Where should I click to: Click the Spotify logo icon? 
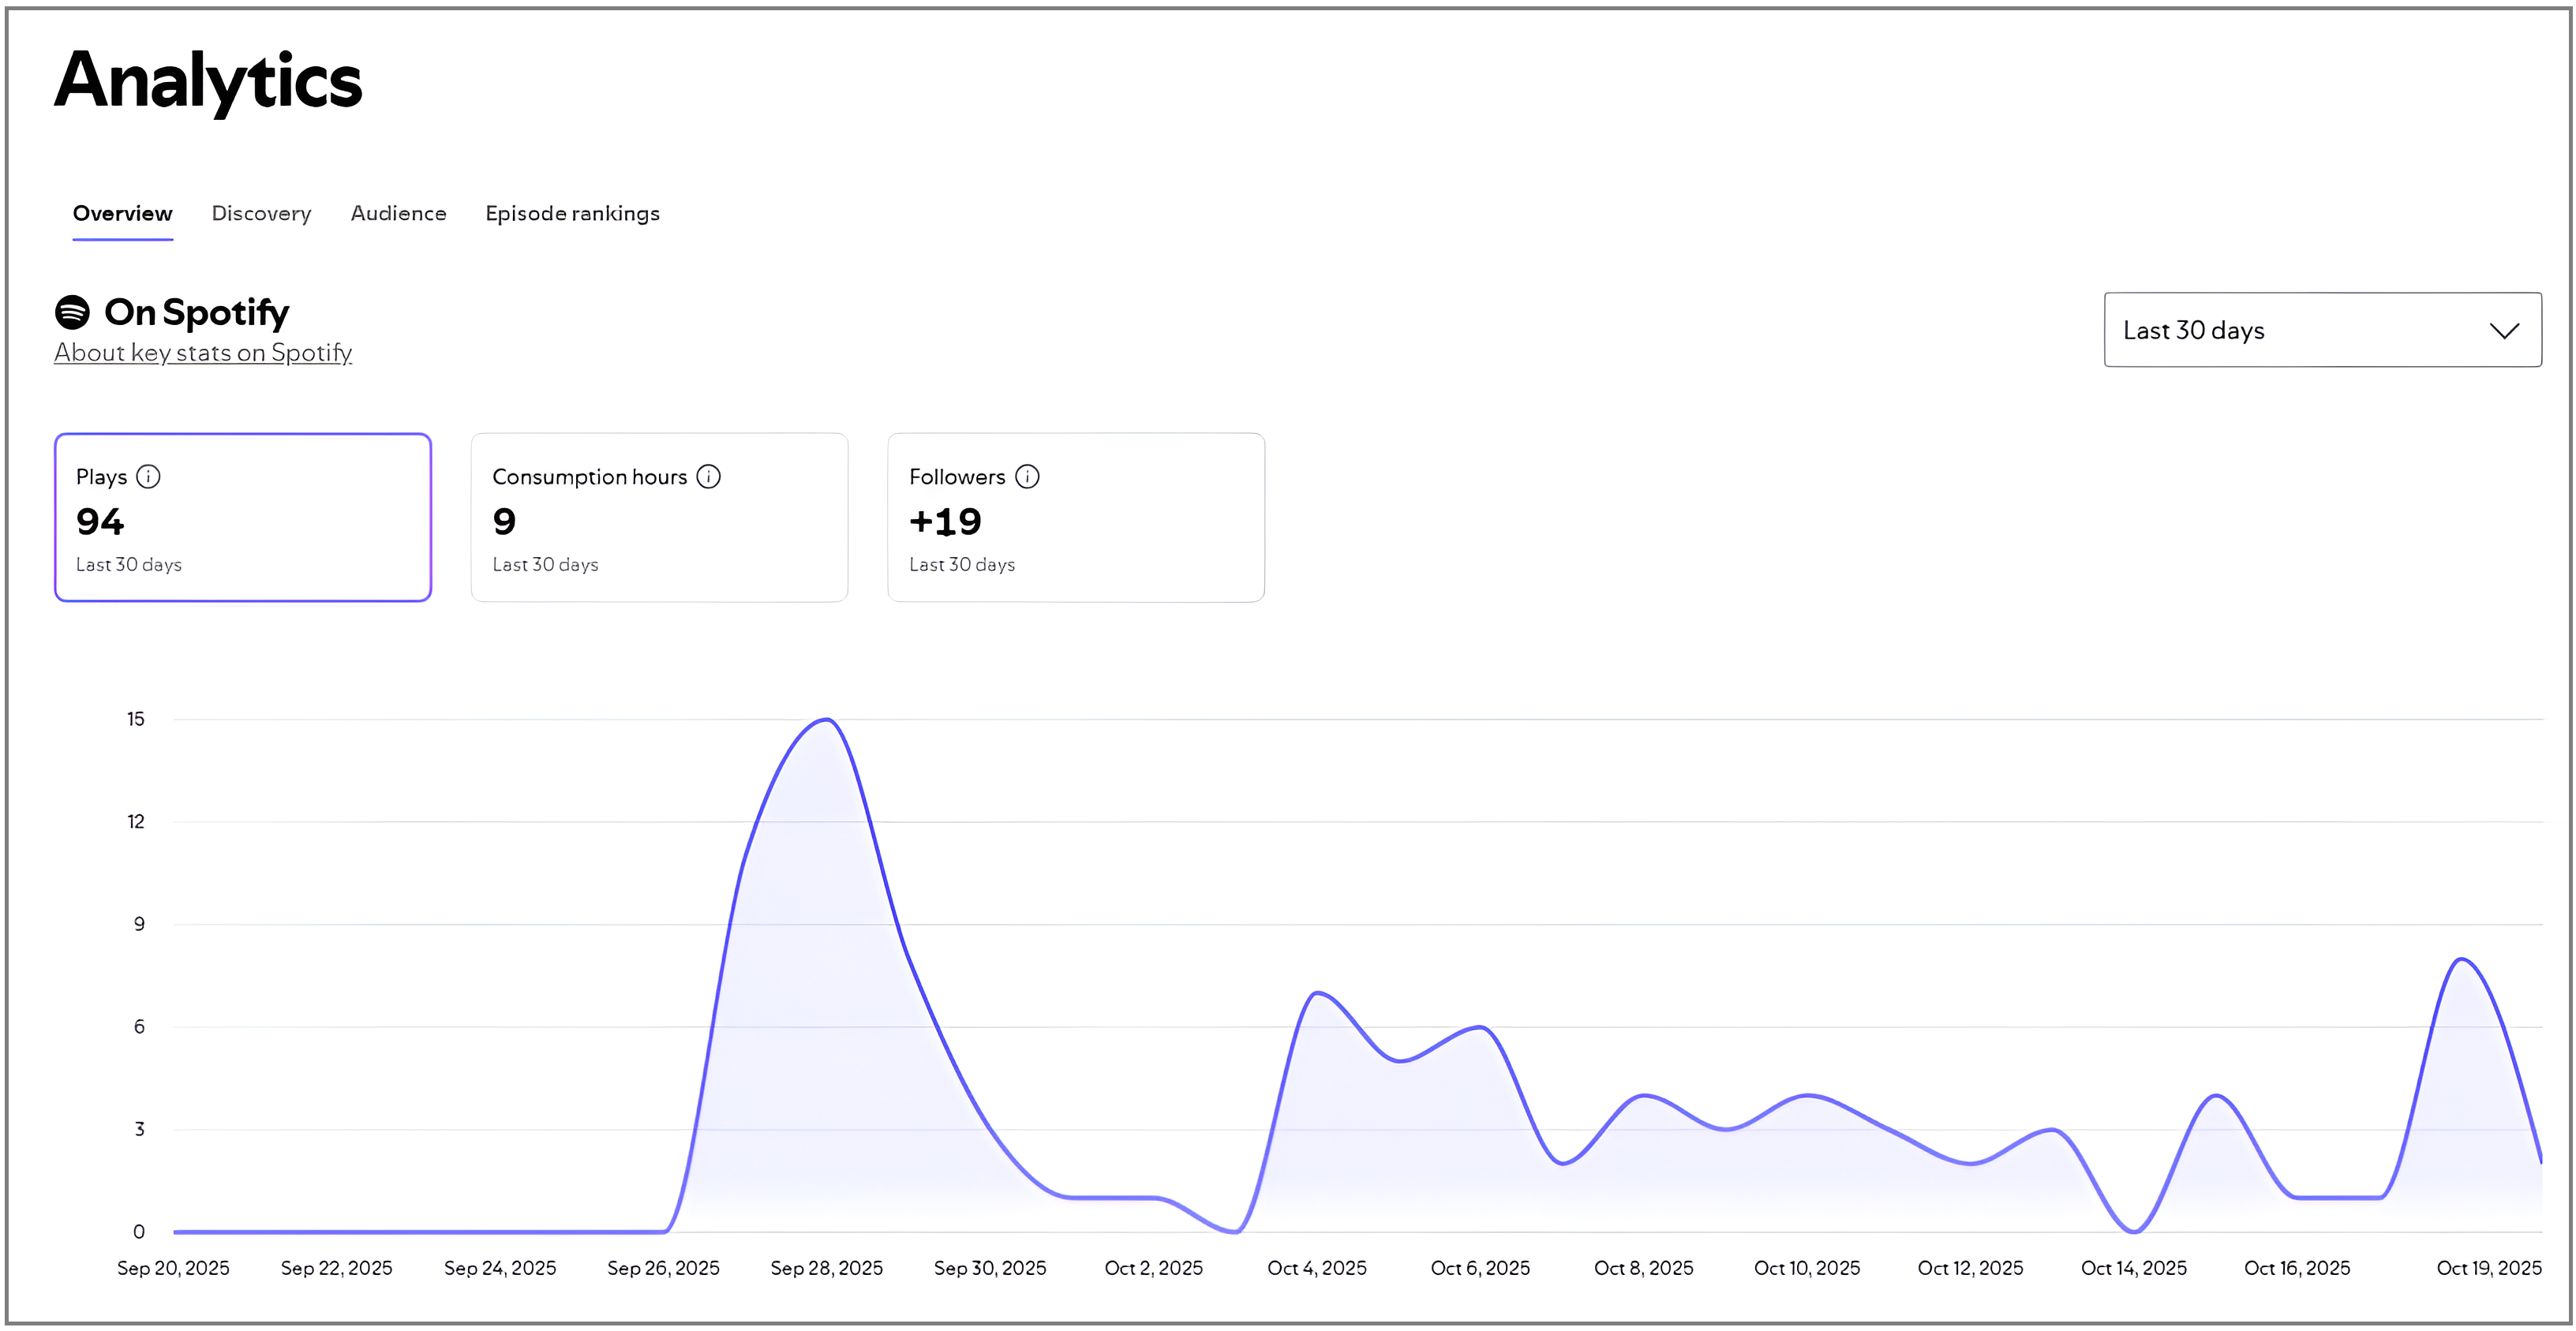coord(72,312)
